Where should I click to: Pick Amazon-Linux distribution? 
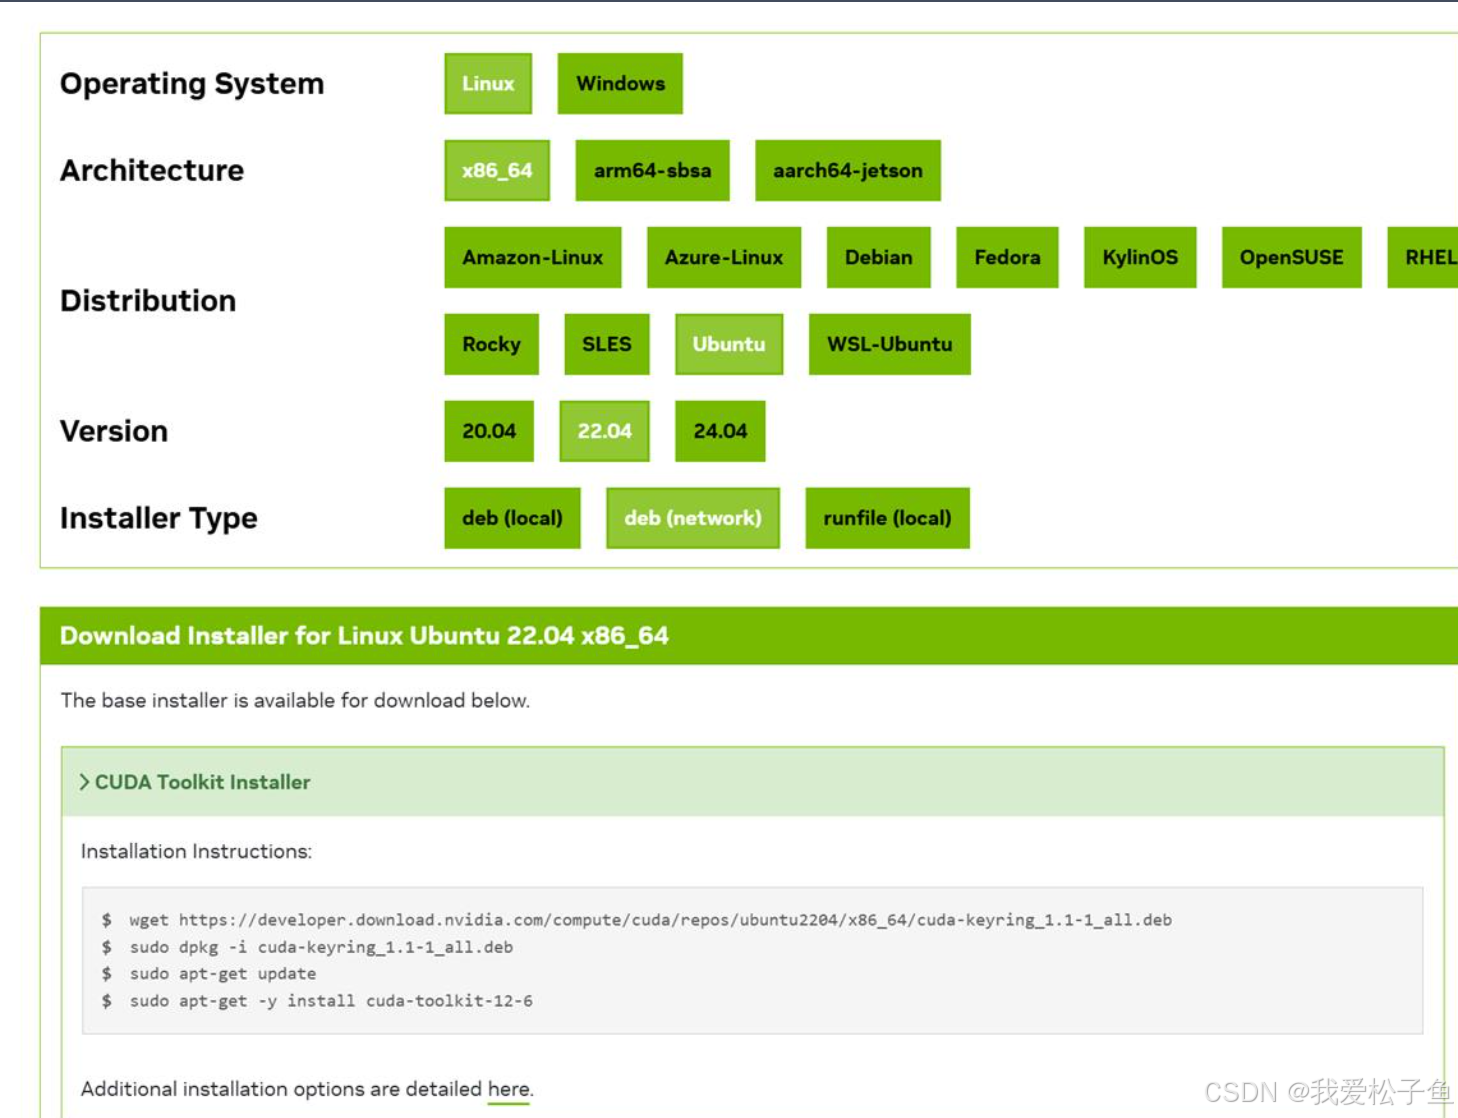[533, 258]
